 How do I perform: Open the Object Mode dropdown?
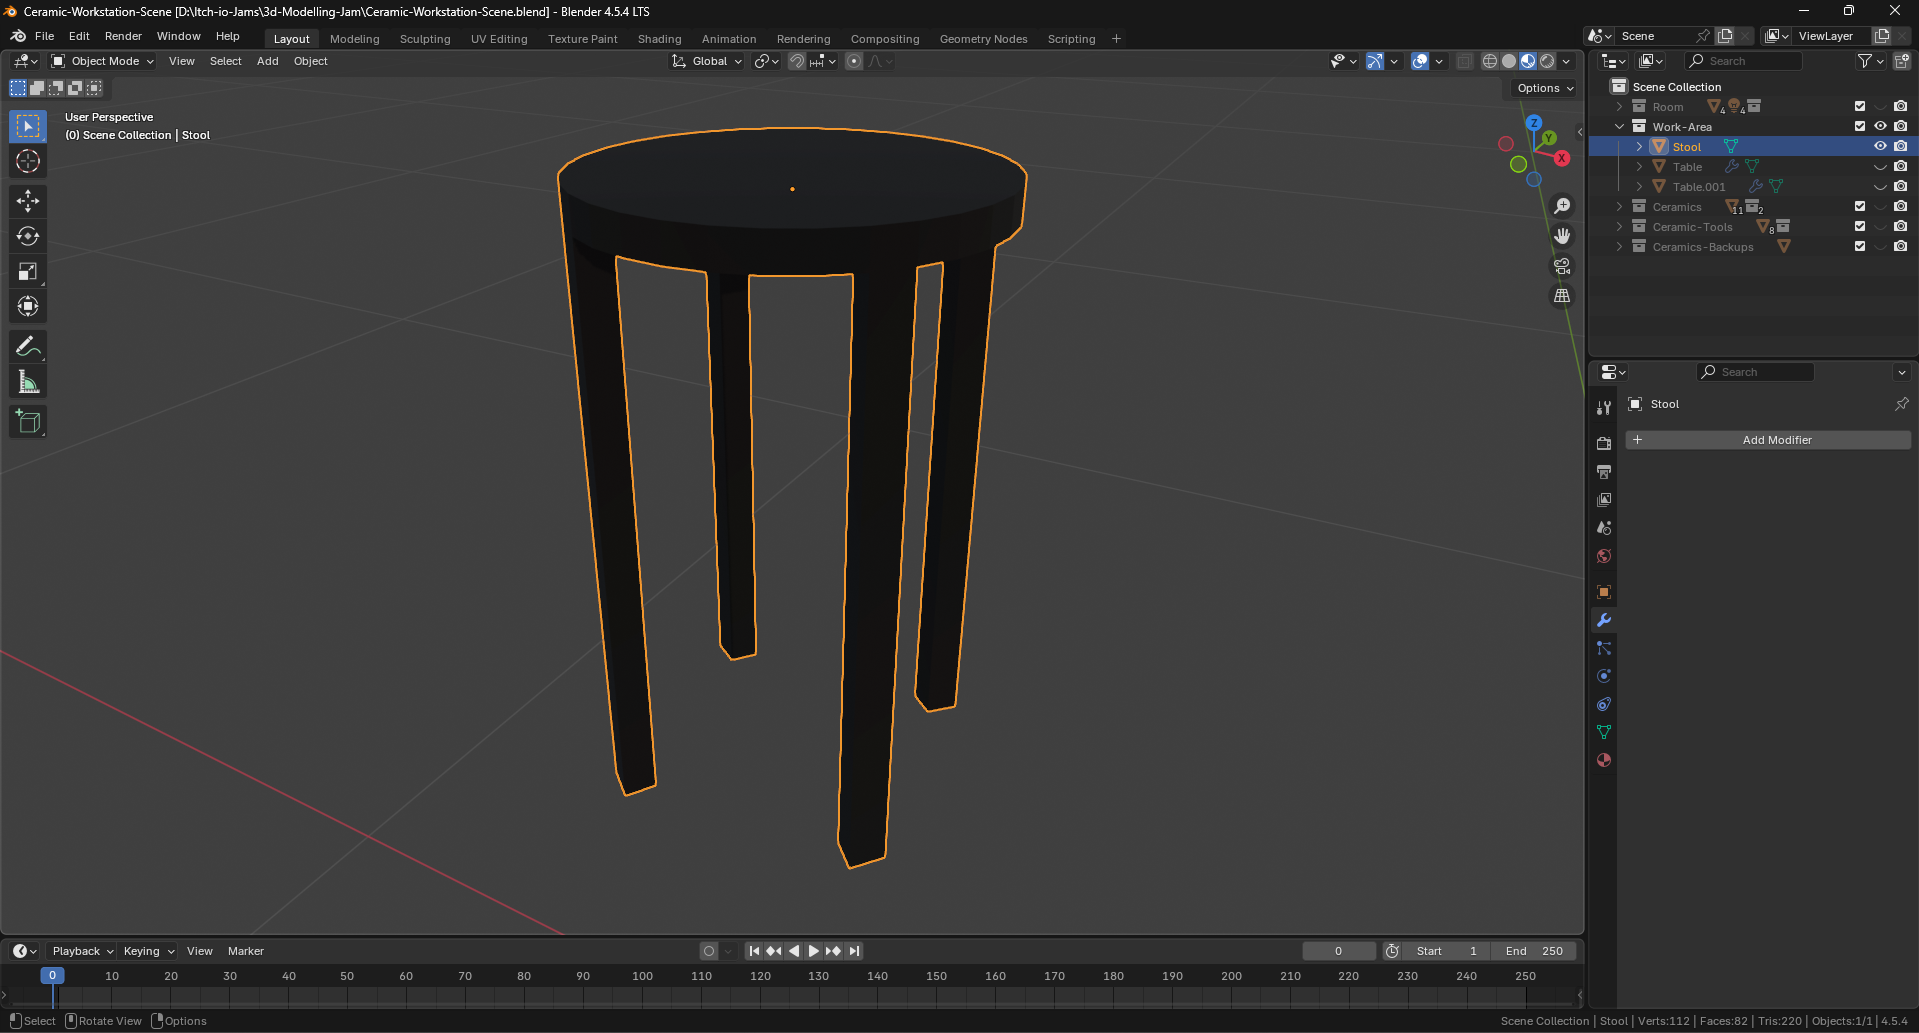tap(104, 61)
